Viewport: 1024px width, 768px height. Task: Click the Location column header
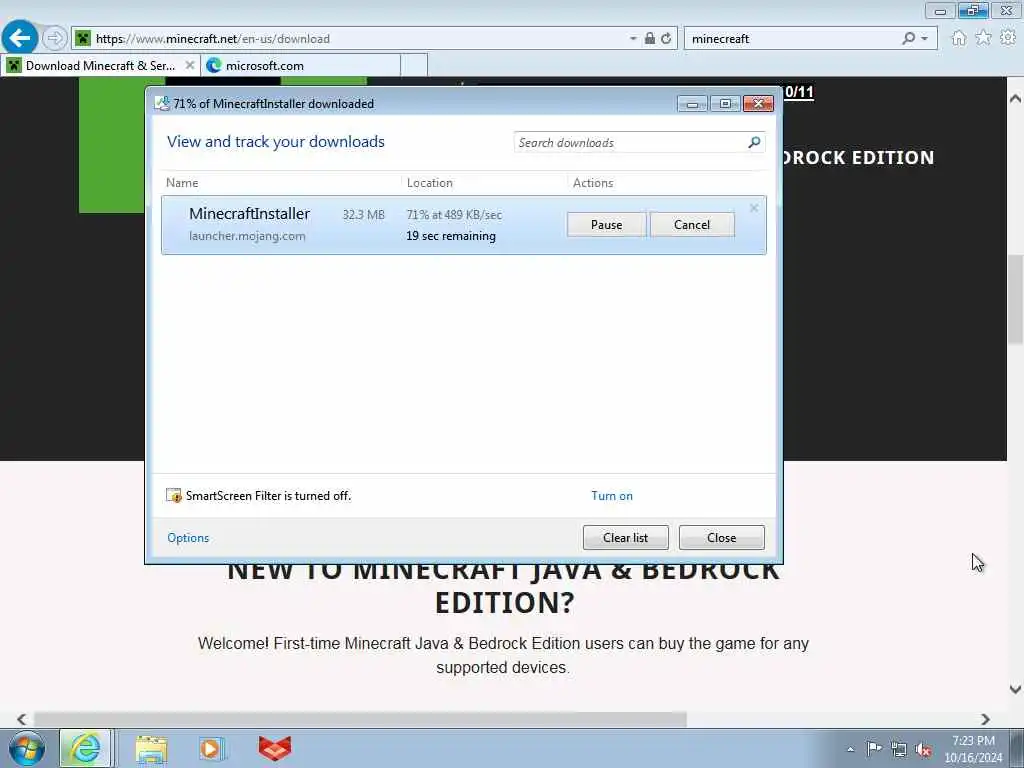tap(429, 183)
